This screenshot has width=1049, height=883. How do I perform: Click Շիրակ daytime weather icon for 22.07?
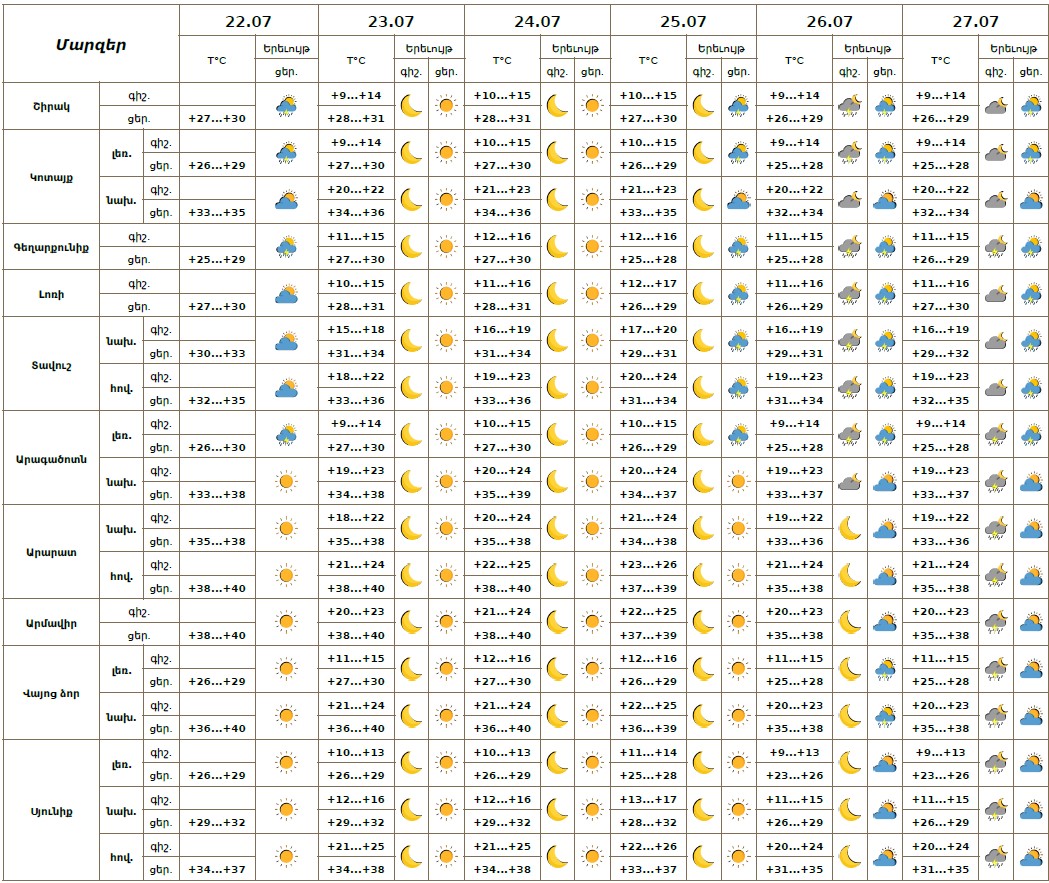tap(286, 106)
